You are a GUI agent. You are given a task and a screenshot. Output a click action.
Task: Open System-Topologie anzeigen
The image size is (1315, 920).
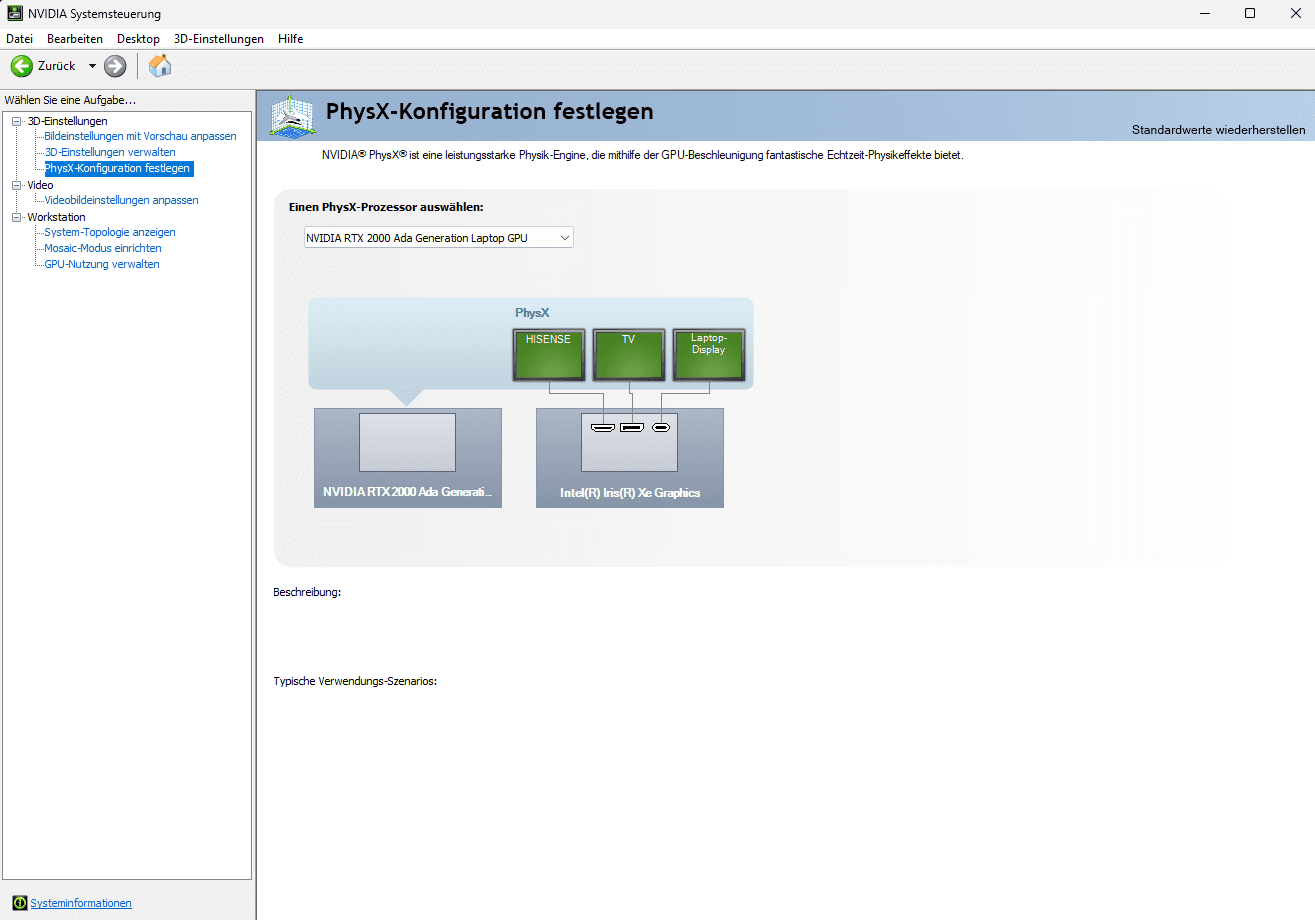point(110,232)
